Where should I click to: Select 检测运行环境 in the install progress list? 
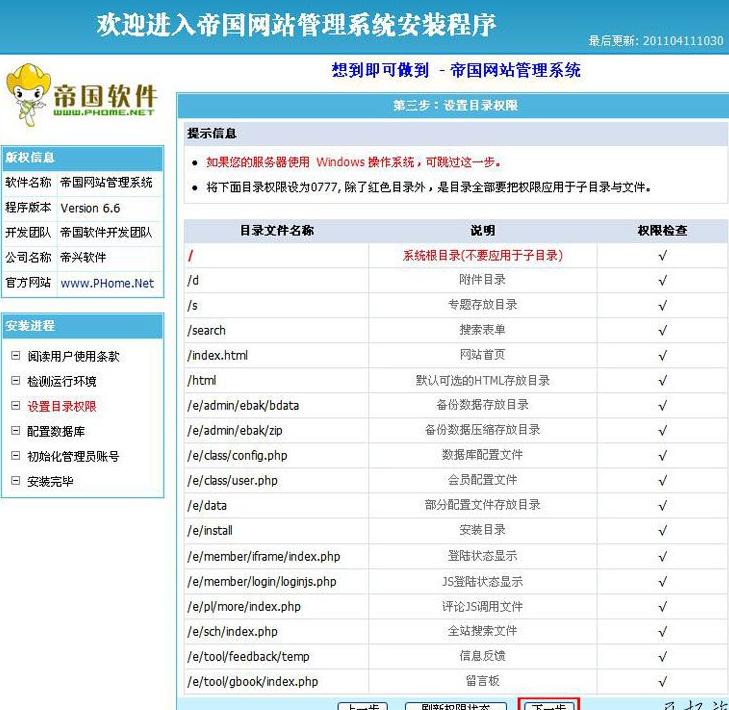pyautogui.click(x=62, y=381)
